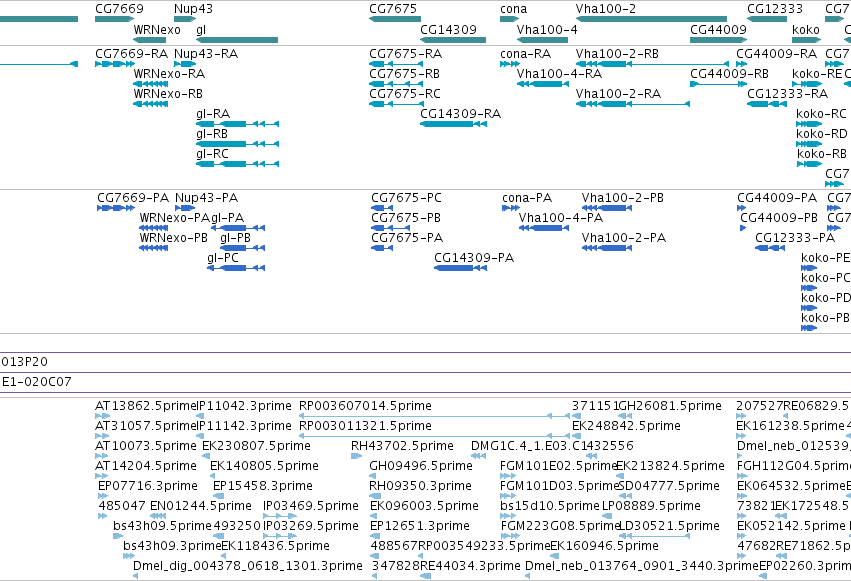Viewport: 851px width, 581px height.
Task: Click the long Vha100-2 gene bar
Action: tap(651, 19)
